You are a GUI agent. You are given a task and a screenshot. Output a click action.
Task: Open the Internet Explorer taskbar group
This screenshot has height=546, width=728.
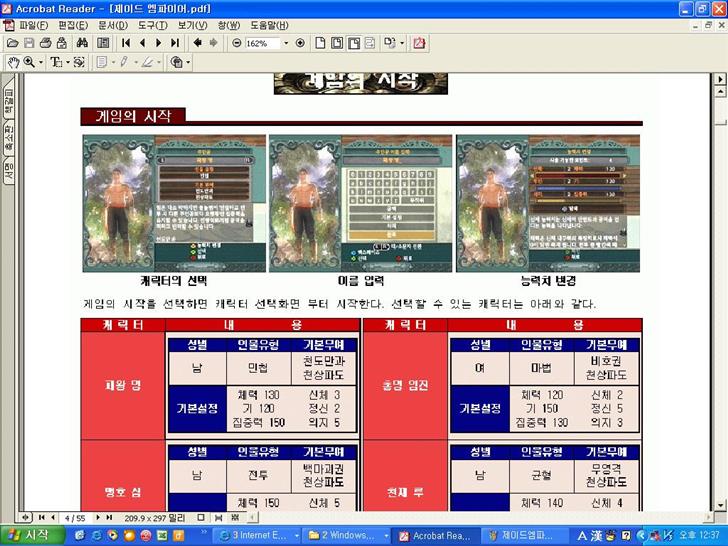258,536
